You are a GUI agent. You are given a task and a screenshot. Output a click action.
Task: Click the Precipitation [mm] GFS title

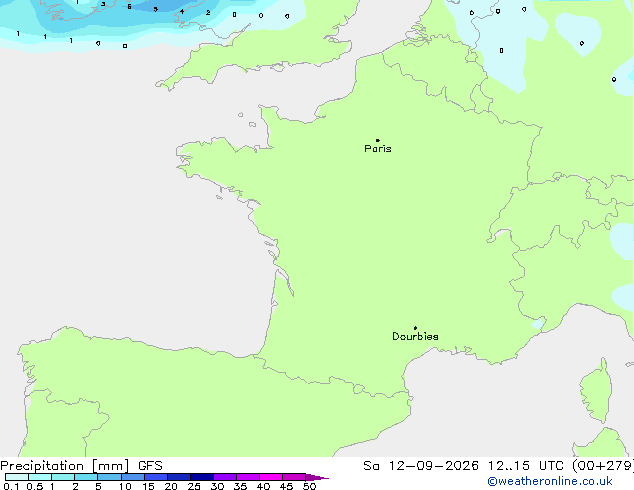click(81, 466)
